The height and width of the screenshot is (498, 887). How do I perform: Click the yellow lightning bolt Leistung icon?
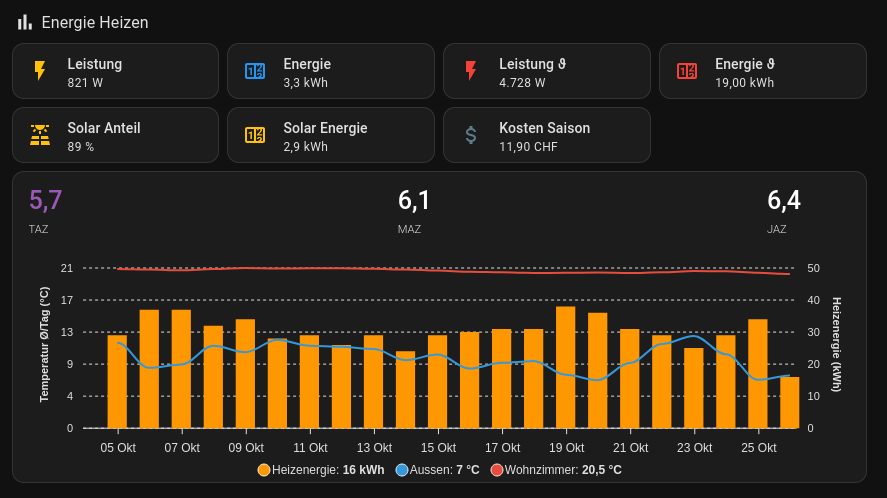pos(40,71)
